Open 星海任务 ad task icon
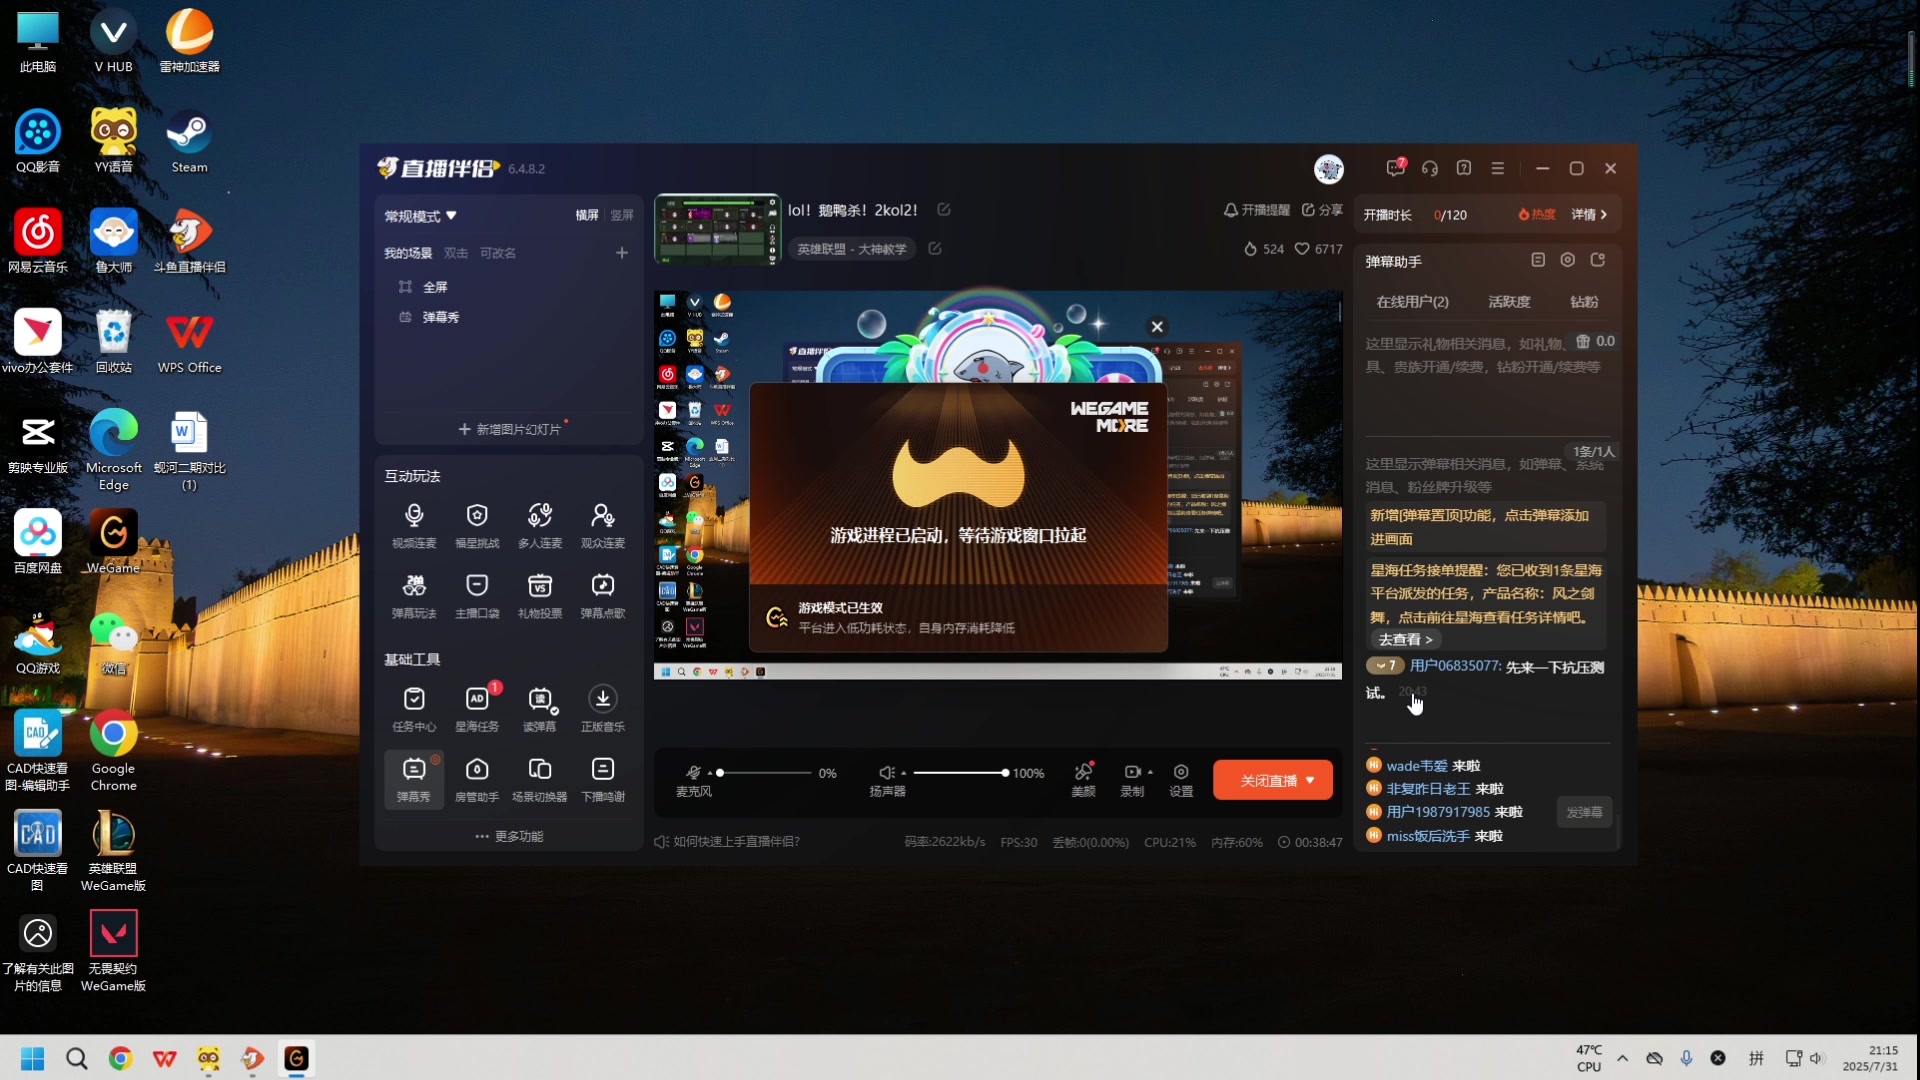The image size is (1920, 1080). coord(477,709)
